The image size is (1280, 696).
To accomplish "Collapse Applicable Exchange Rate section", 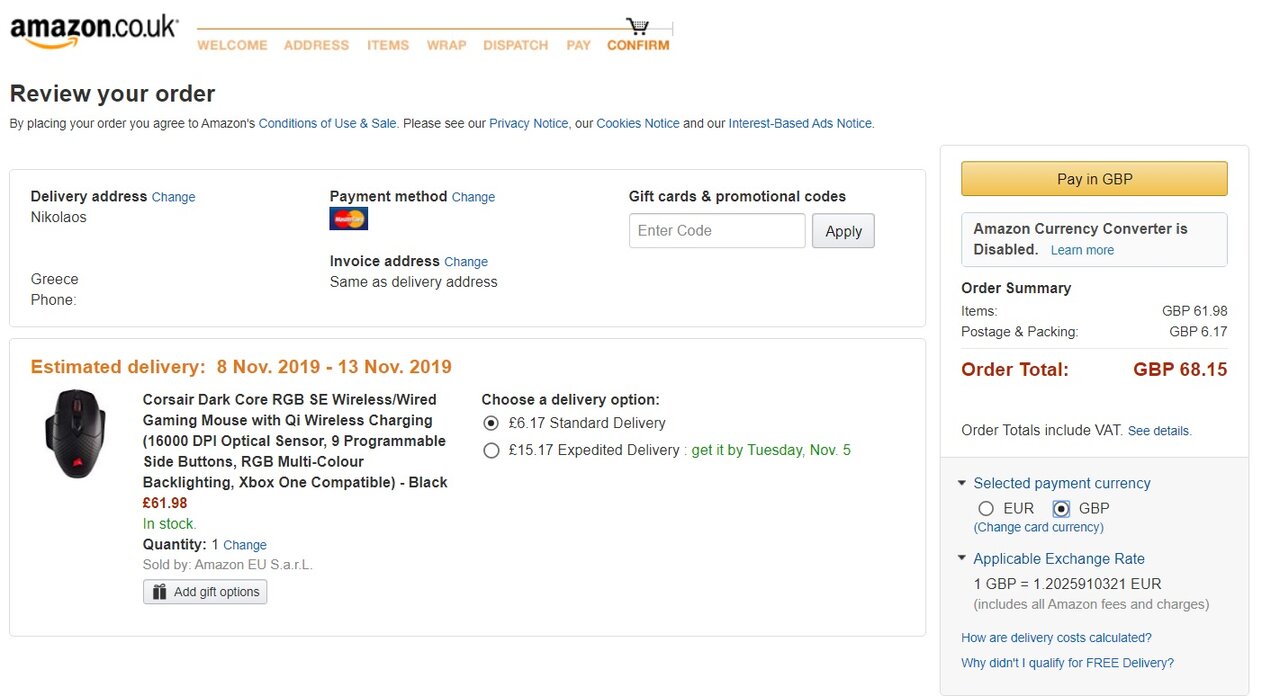I will (962, 559).
